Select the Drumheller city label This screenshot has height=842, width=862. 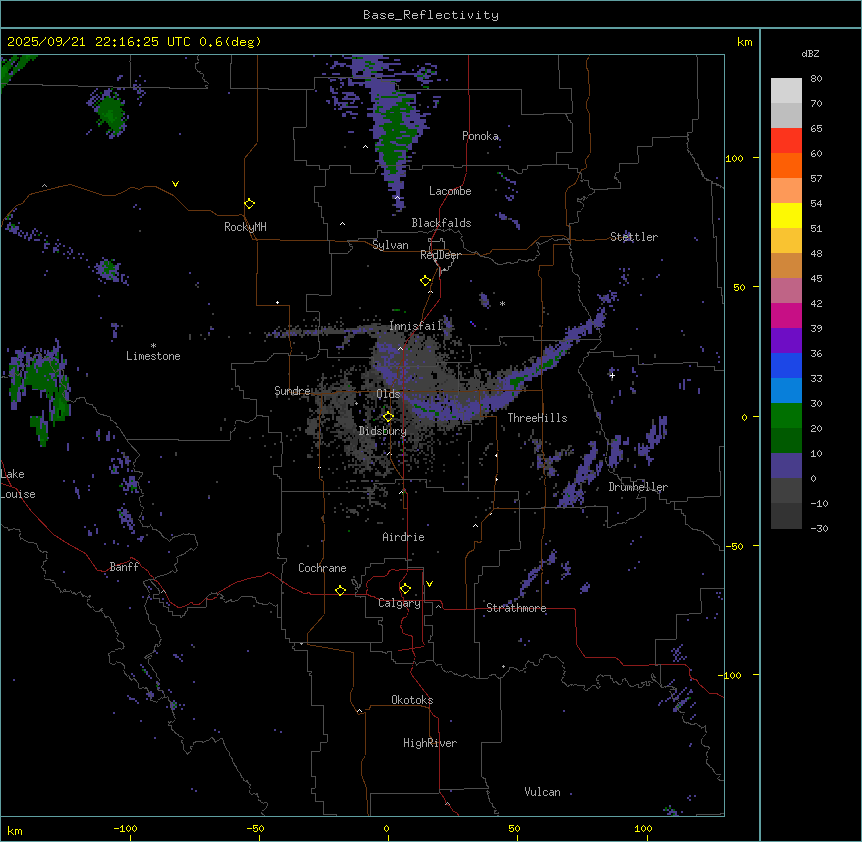637,487
